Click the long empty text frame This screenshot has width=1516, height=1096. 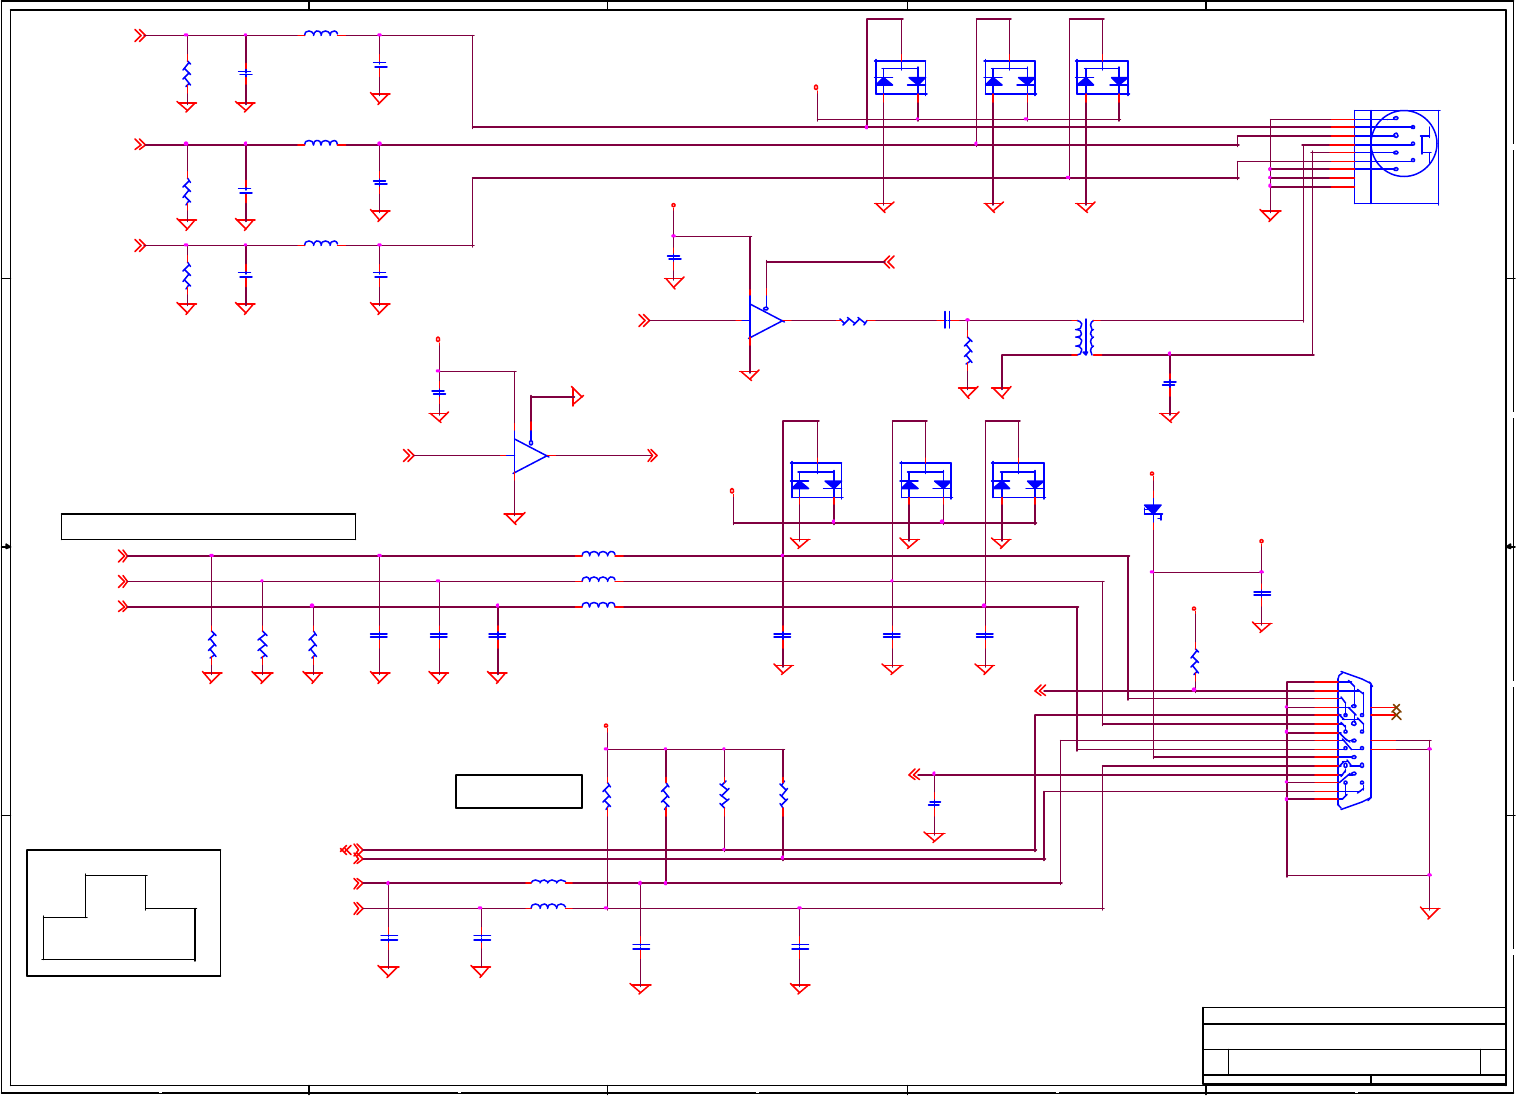pyautogui.click(x=208, y=526)
